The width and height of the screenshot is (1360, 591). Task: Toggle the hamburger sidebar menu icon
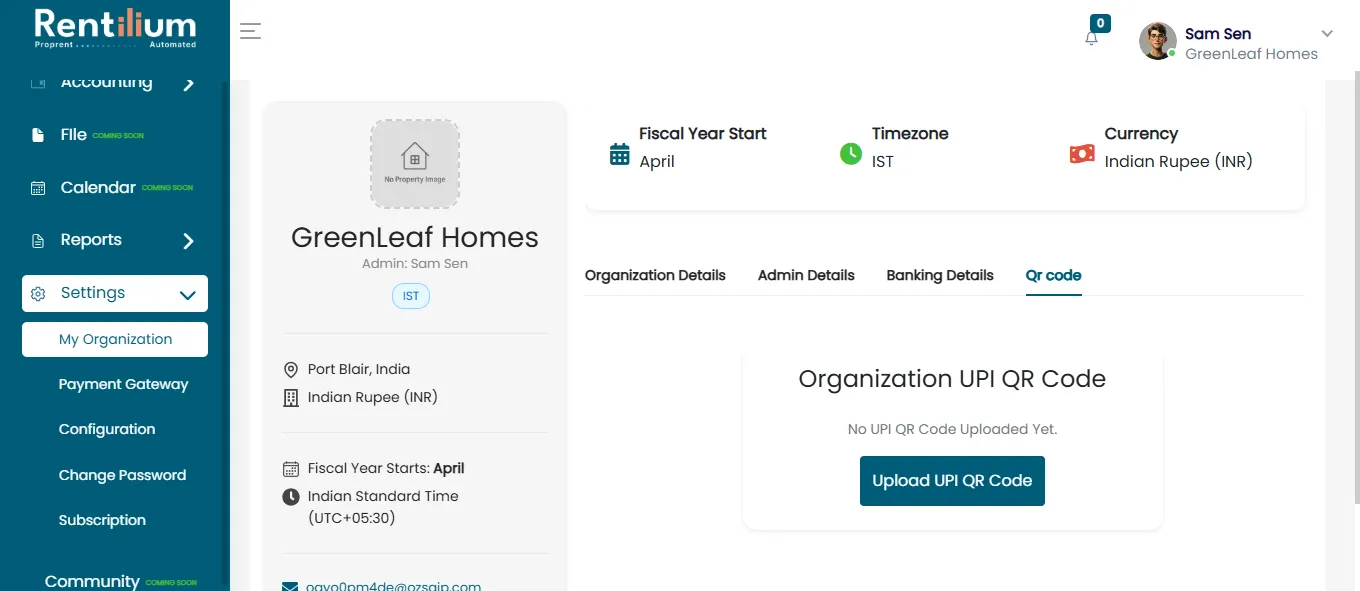pos(251,31)
